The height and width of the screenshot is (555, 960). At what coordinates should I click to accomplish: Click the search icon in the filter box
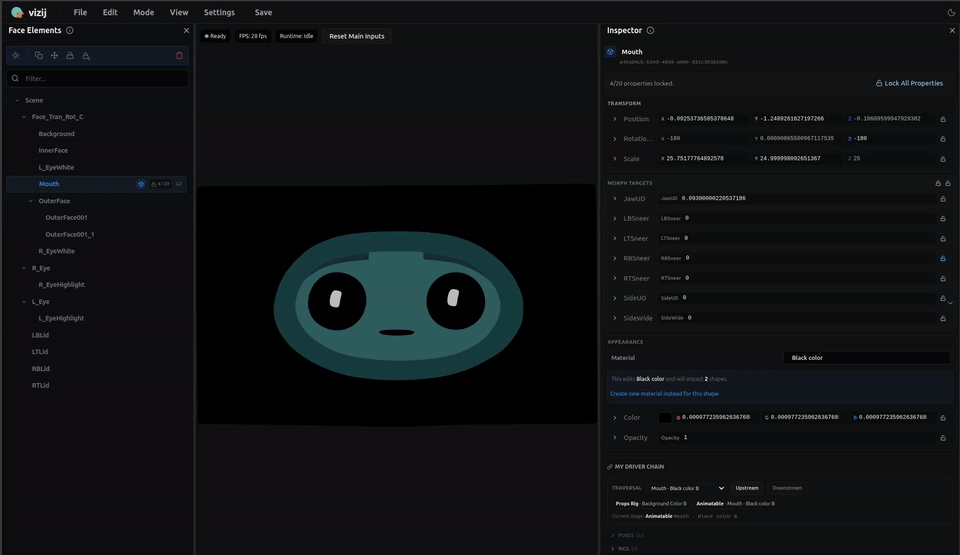(x=15, y=78)
